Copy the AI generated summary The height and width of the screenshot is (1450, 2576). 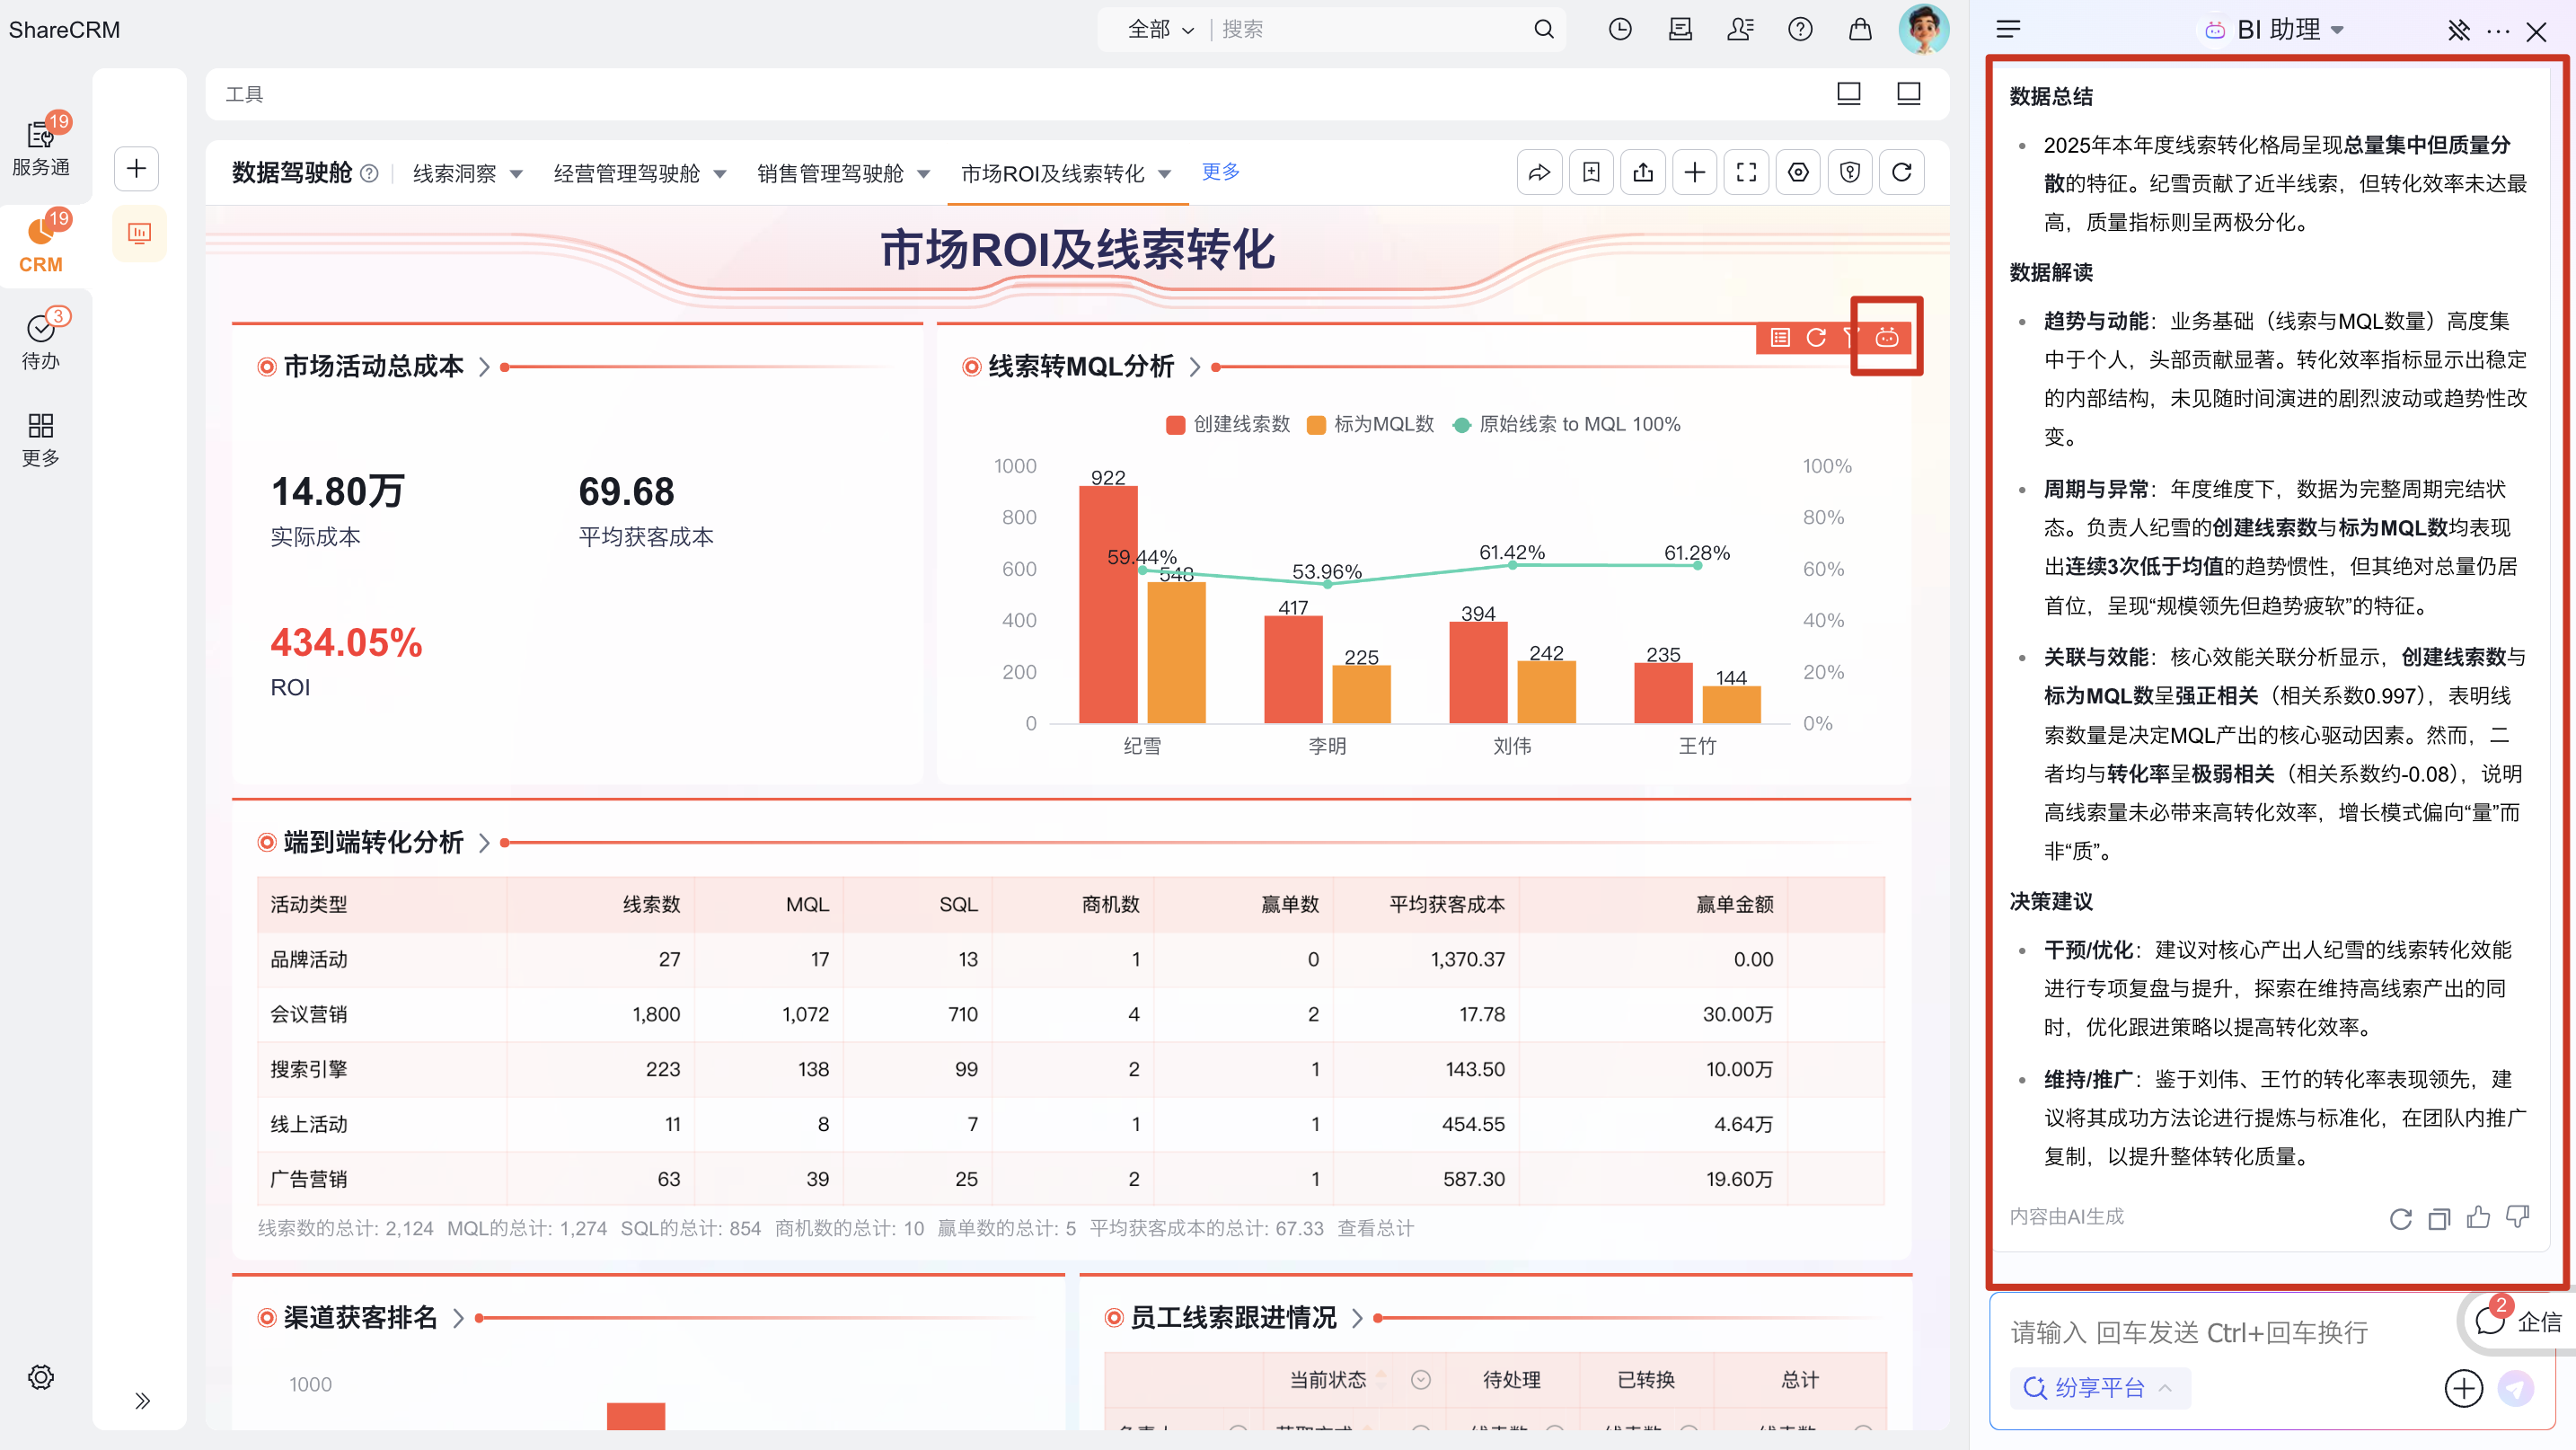click(2439, 1218)
